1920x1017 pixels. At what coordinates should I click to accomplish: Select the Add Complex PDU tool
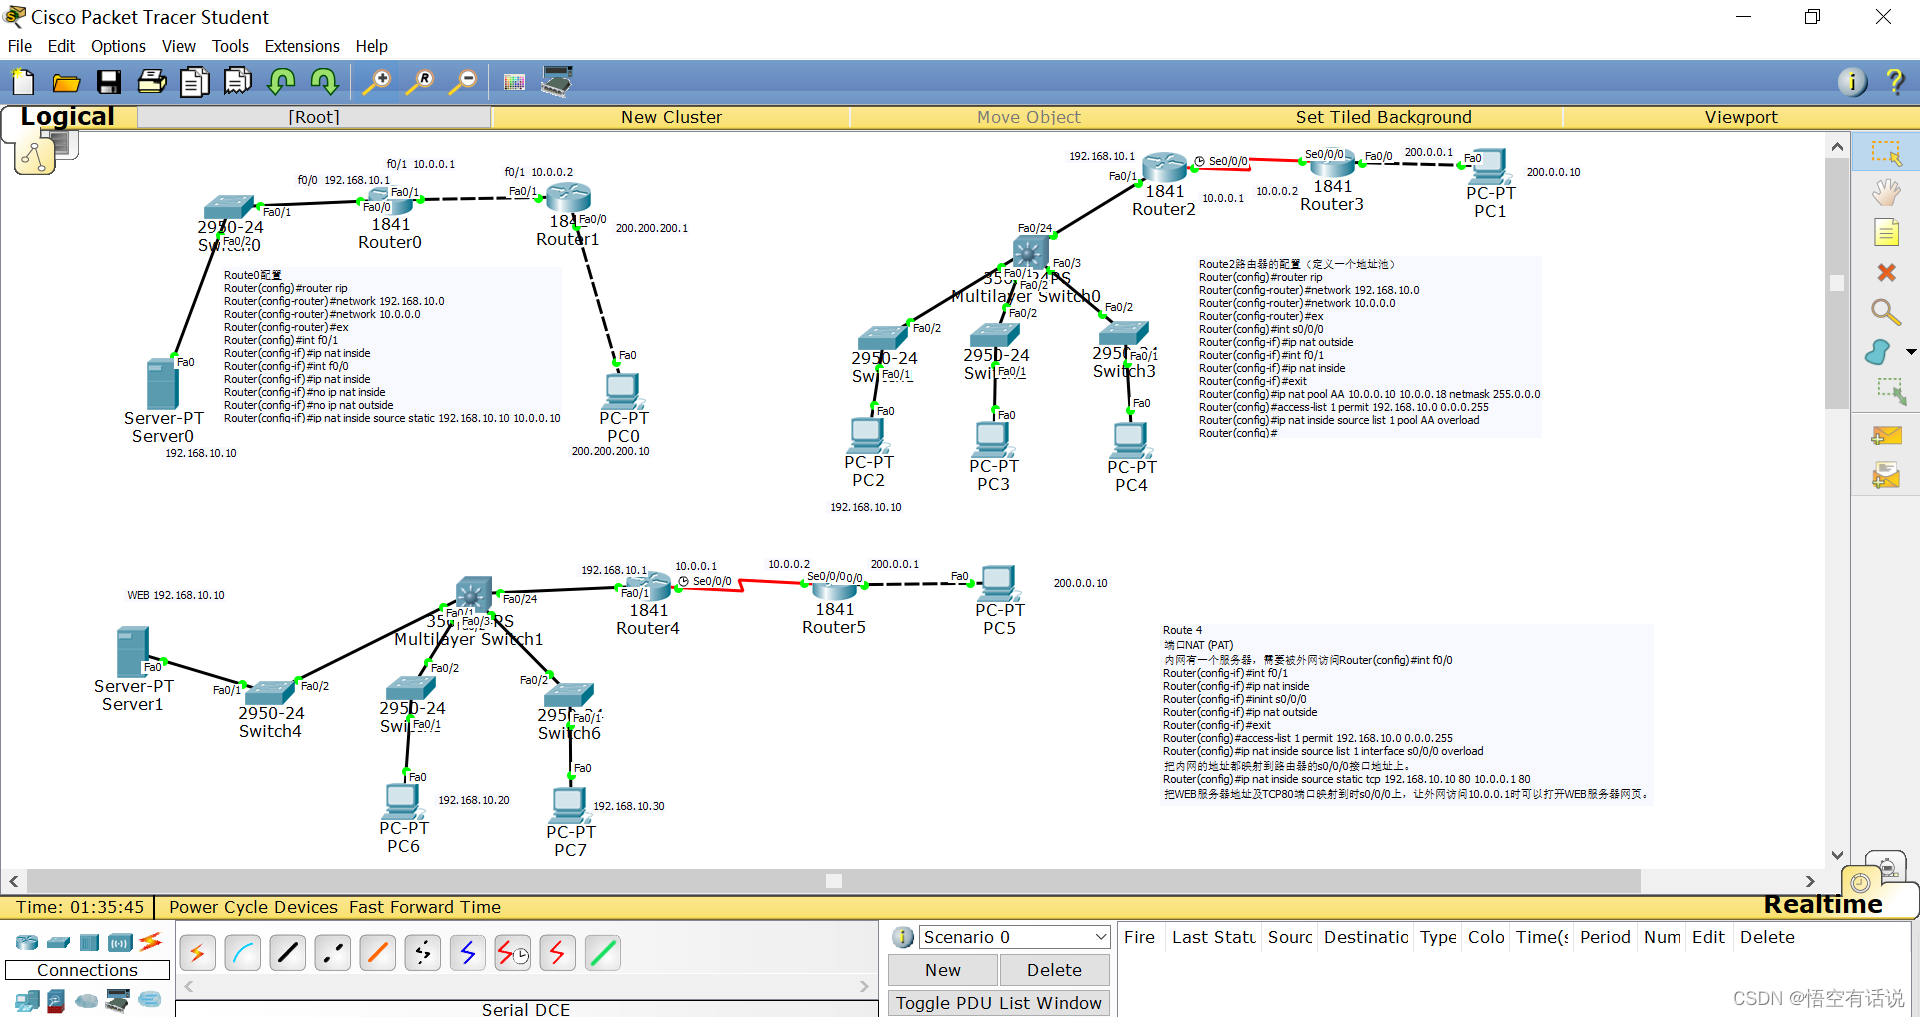click(x=1886, y=476)
